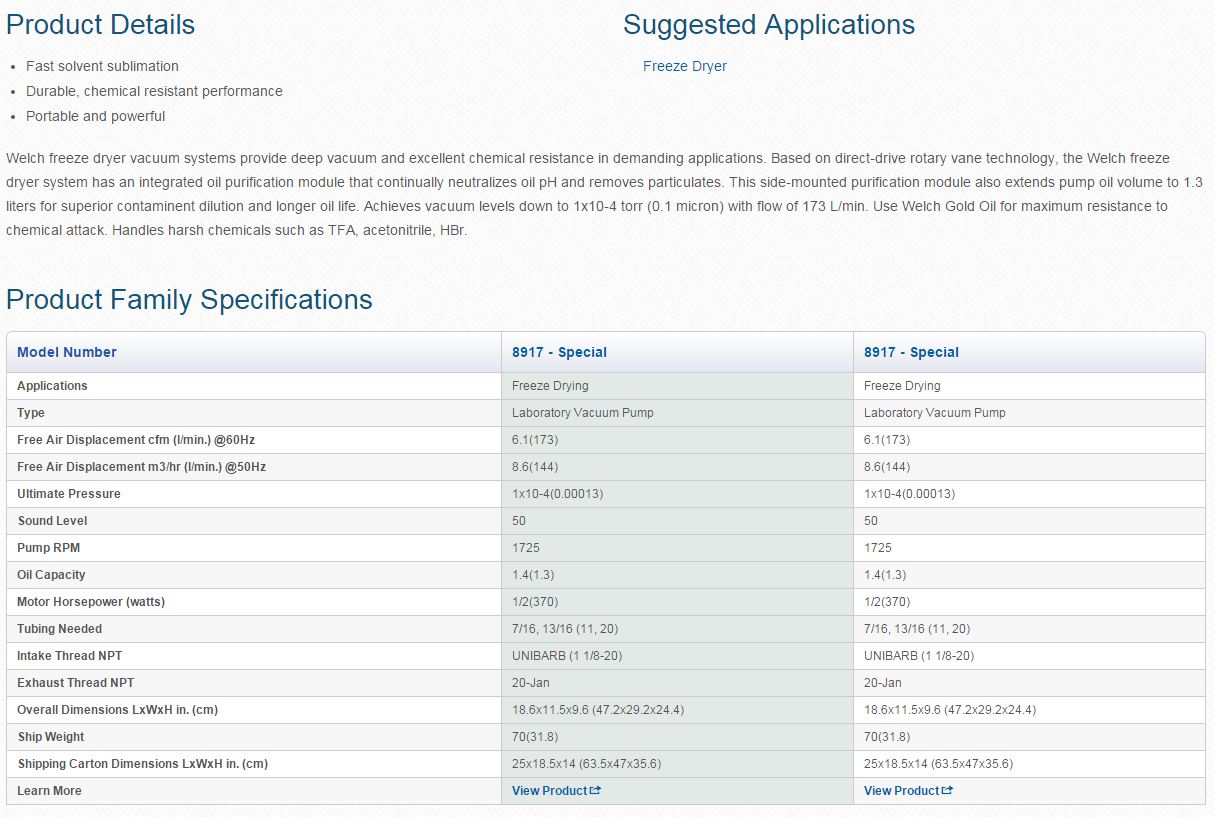
Task: Click the 'Durable, chemical resistant performance' bullet
Action: click(x=154, y=91)
